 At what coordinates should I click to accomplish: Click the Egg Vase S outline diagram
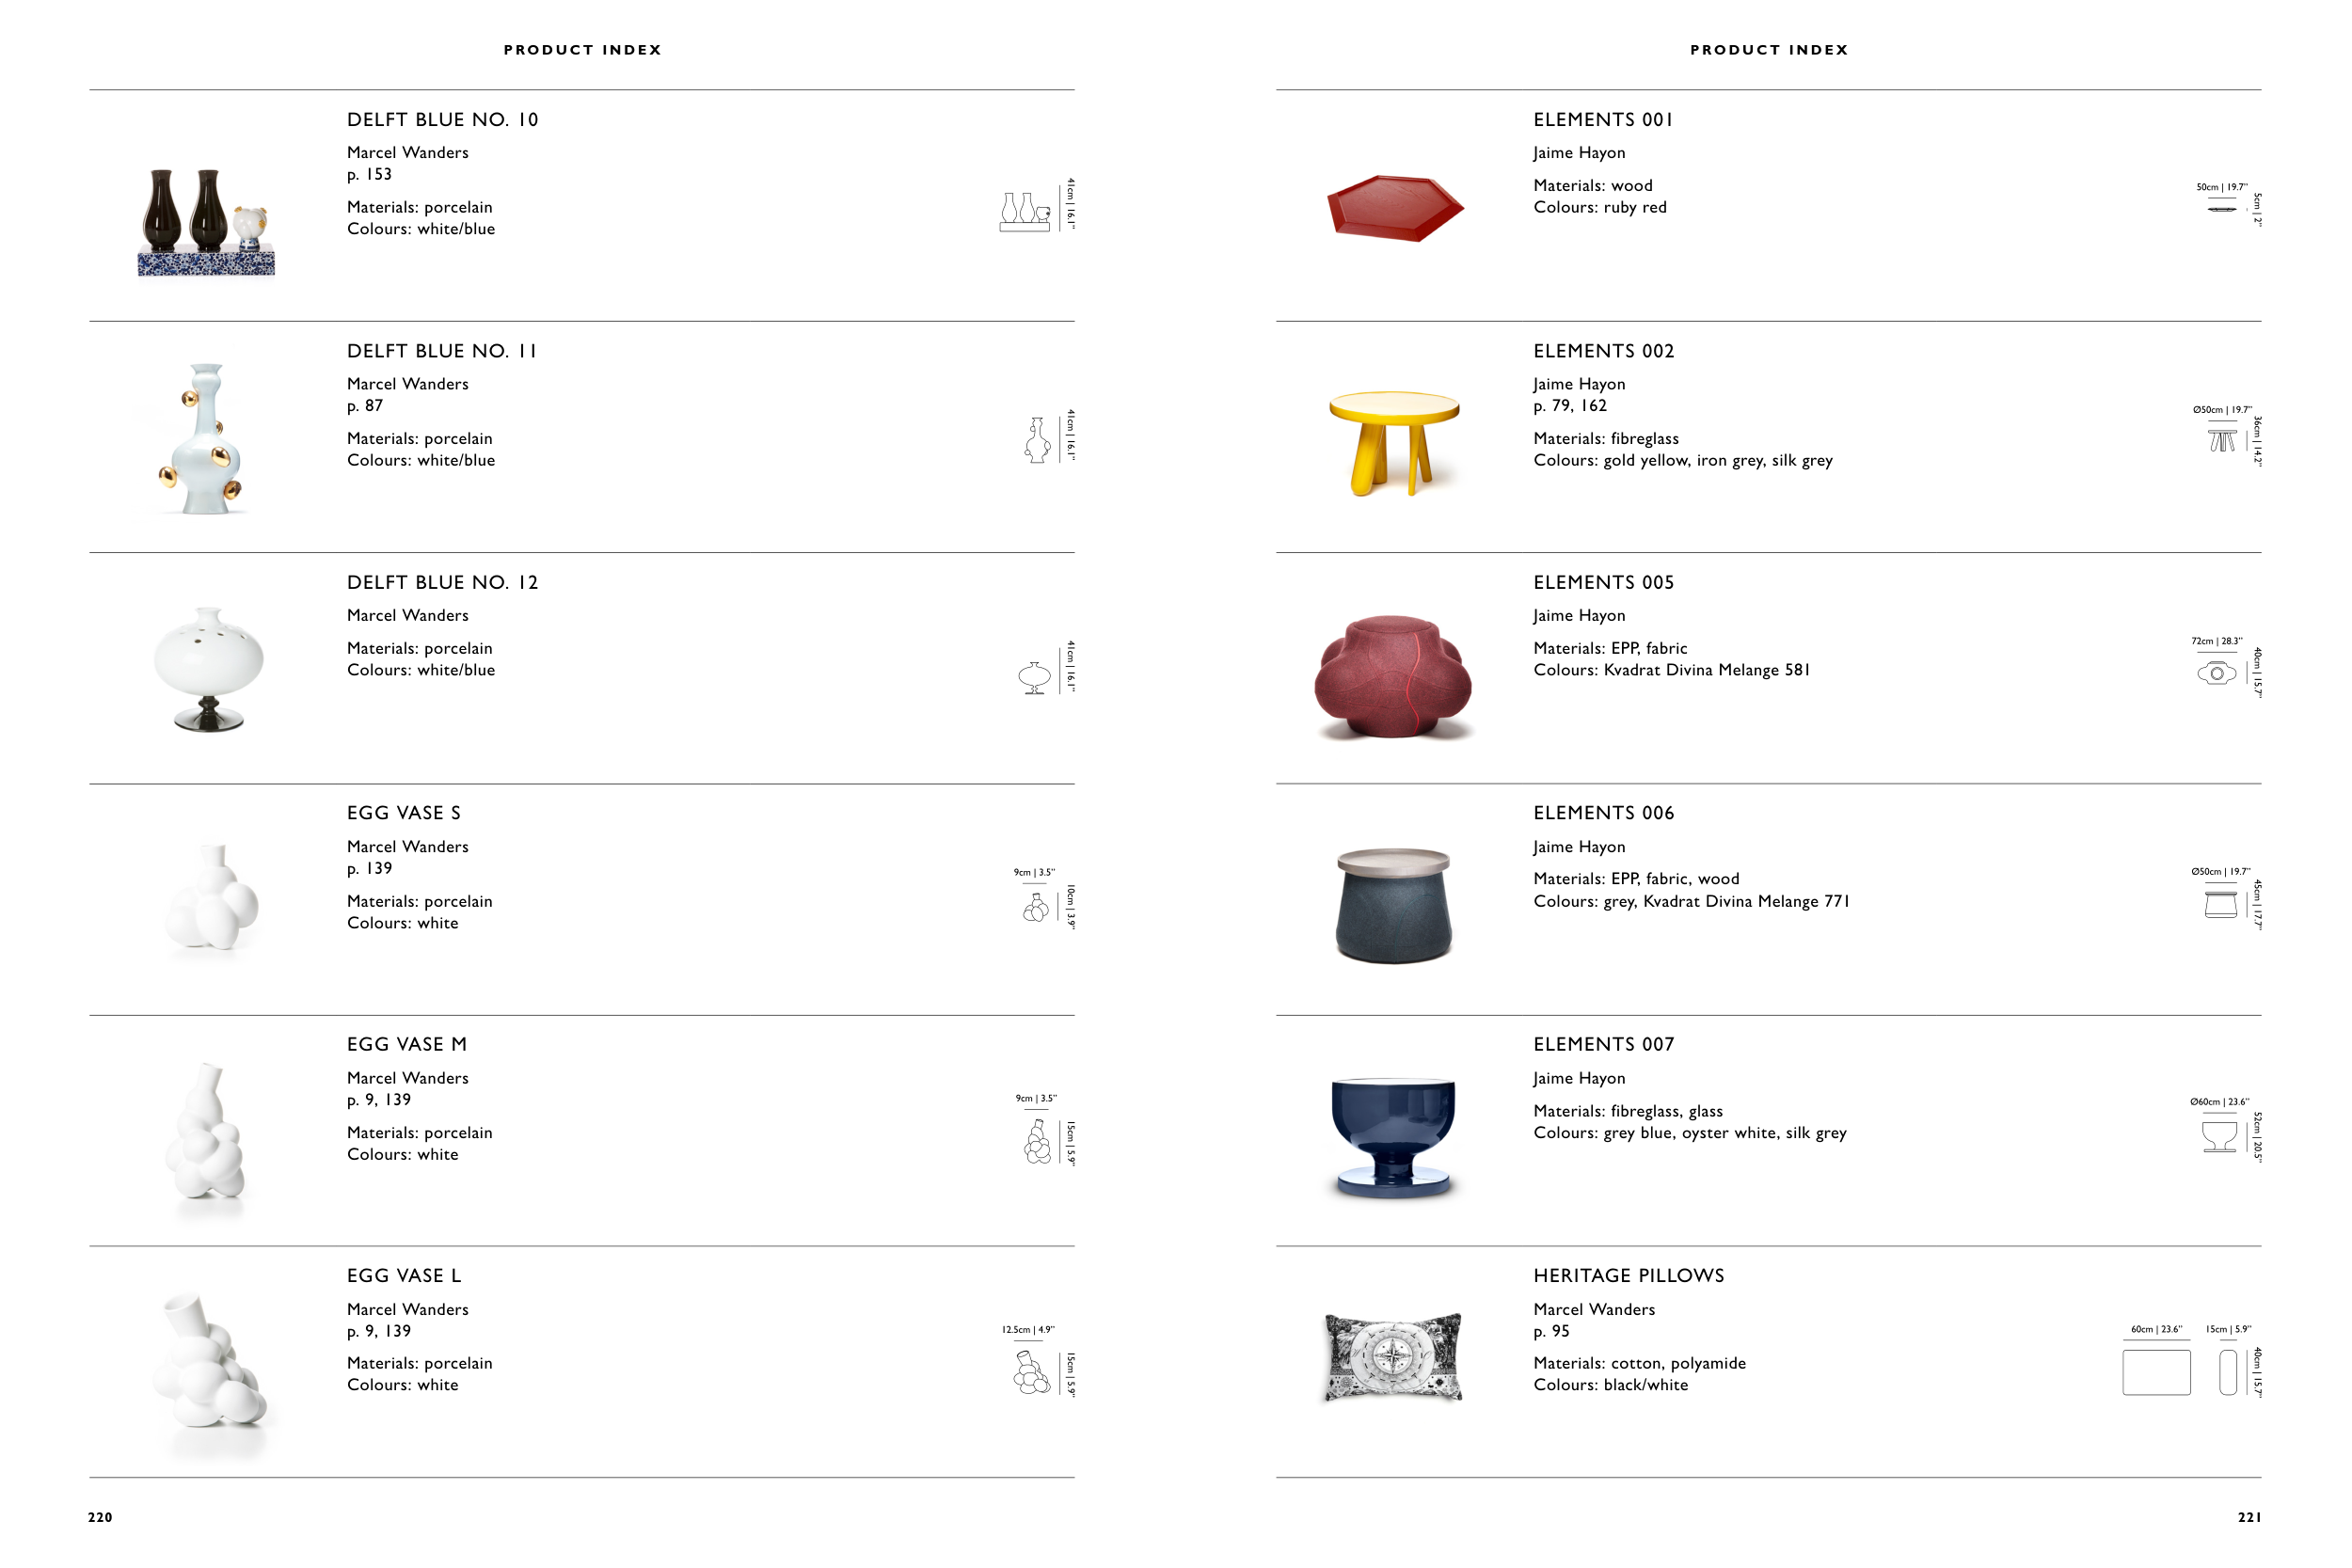1036,907
